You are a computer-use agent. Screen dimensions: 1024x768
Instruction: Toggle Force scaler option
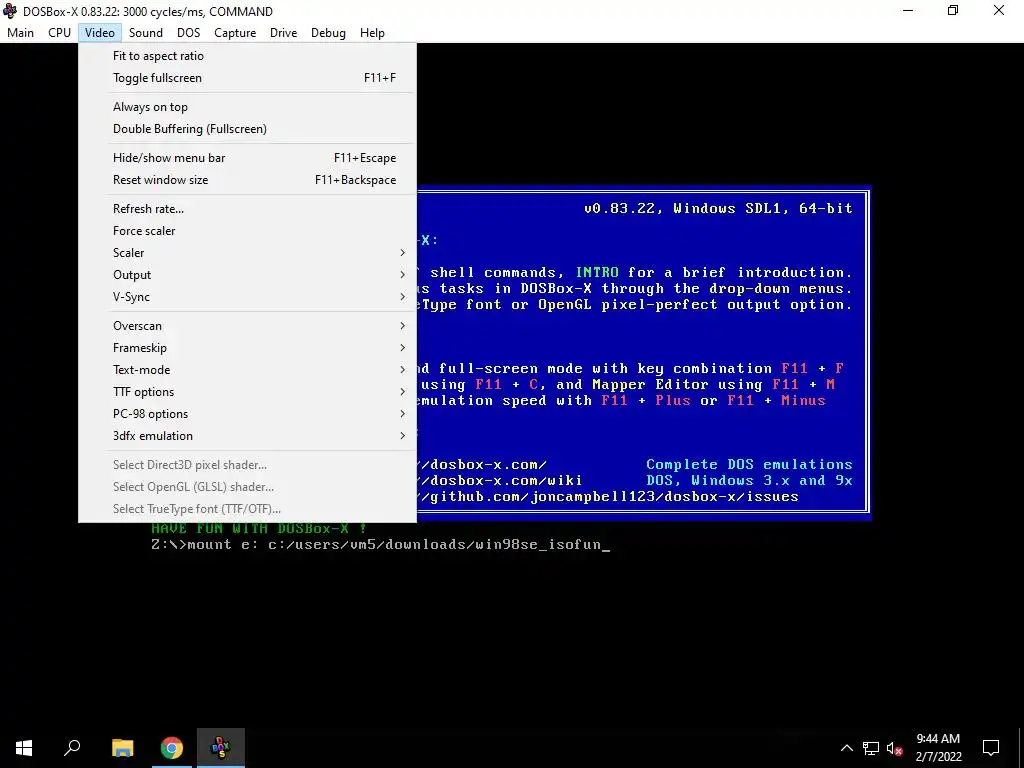click(x=247, y=231)
